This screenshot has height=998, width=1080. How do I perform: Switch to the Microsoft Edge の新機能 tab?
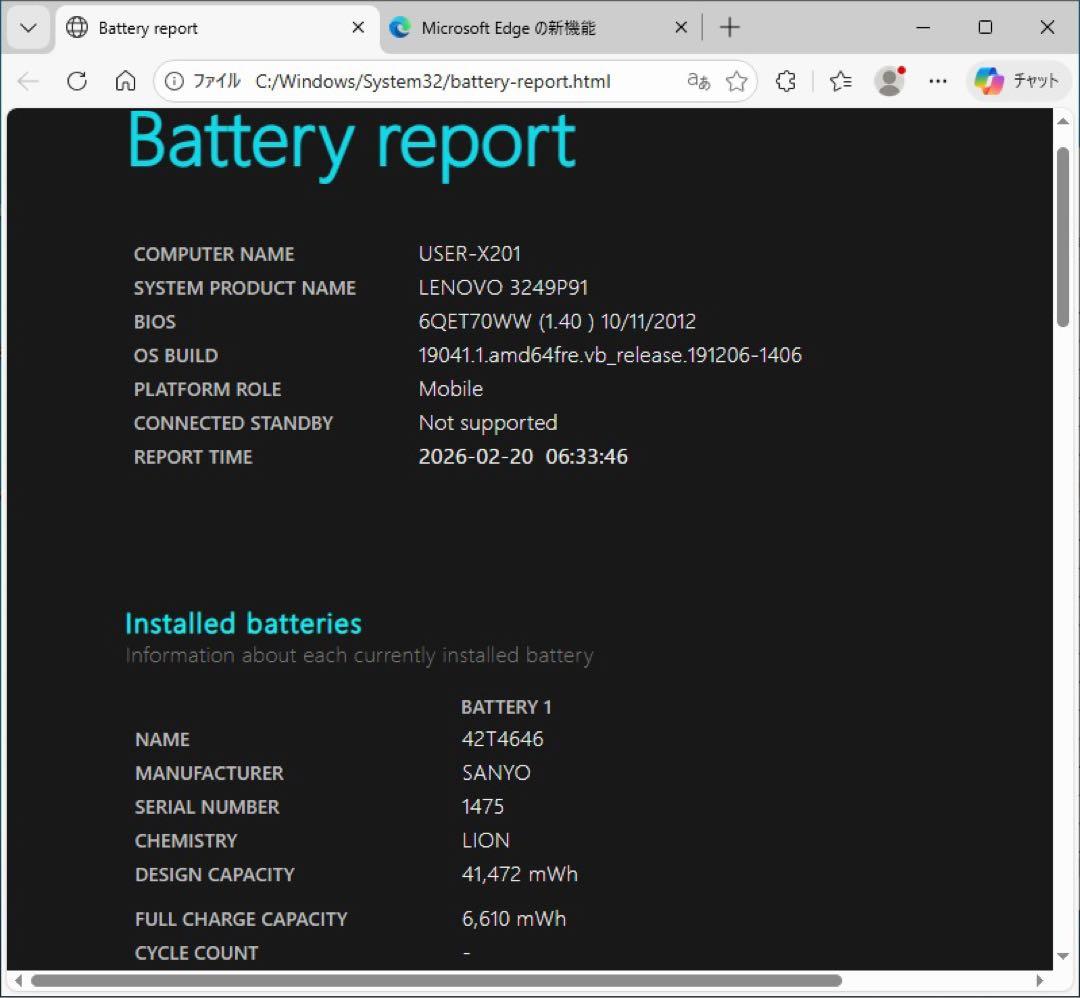537,28
